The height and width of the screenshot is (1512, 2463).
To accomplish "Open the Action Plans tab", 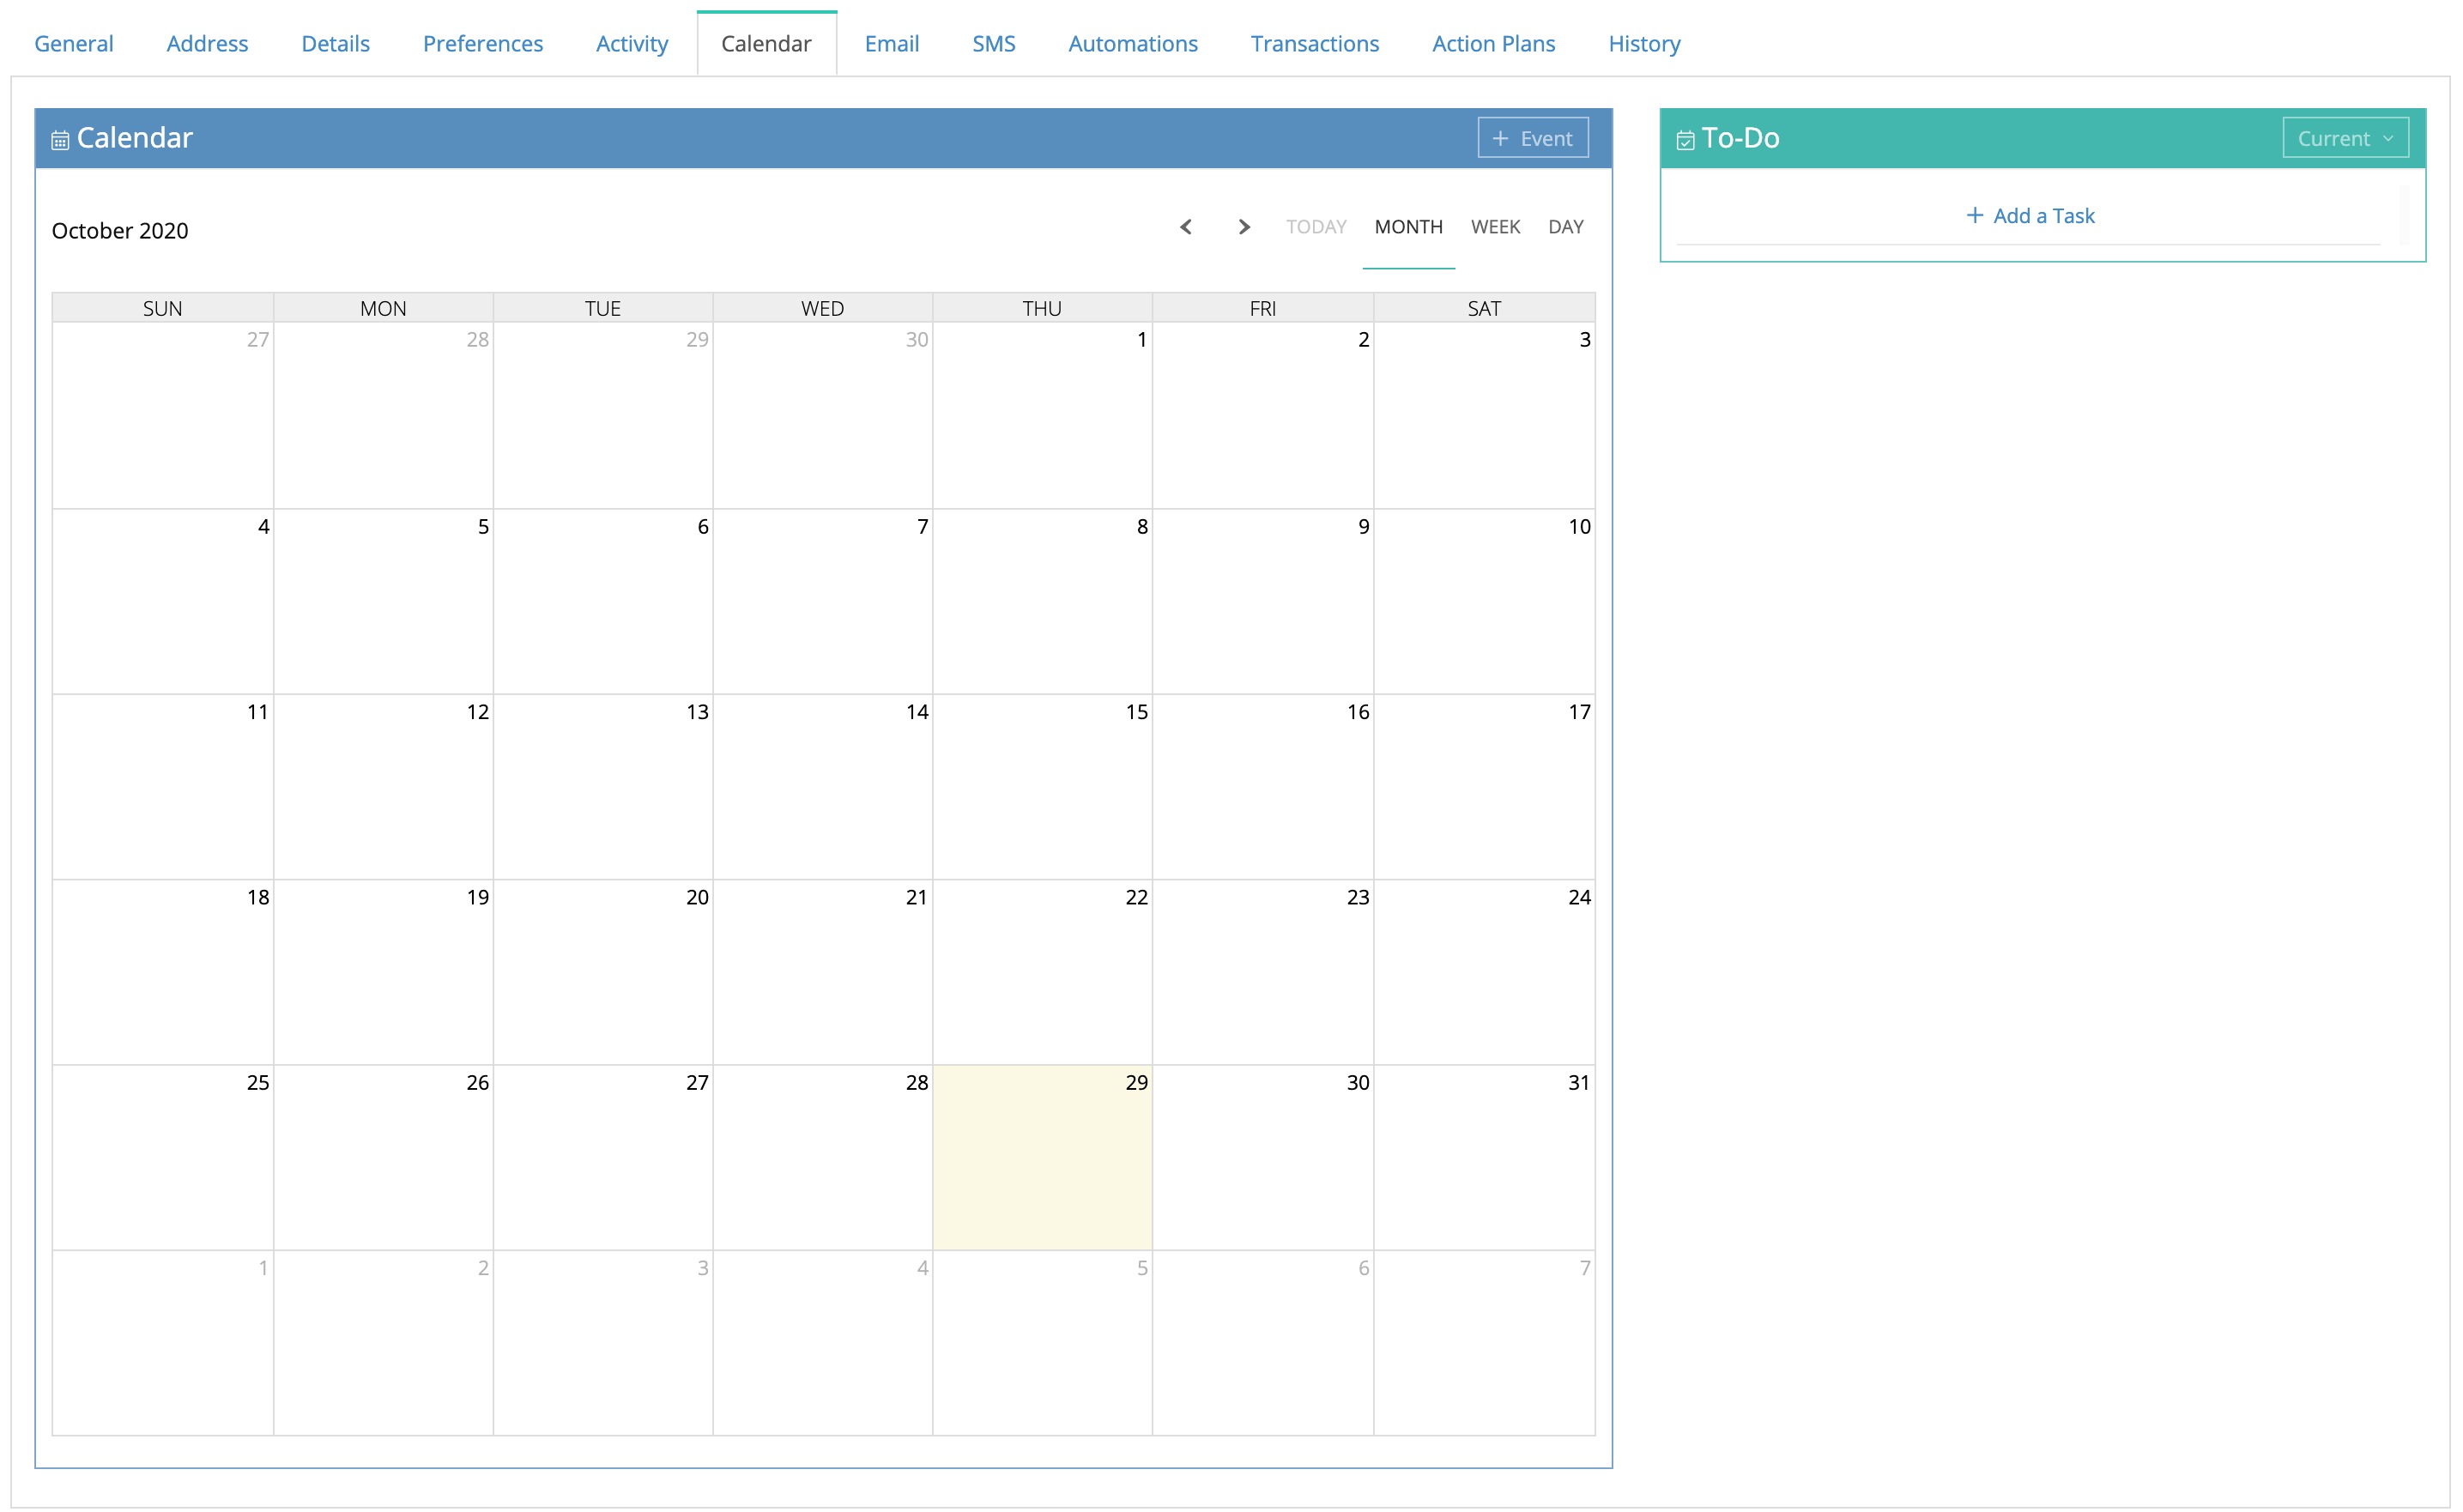I will coord(1492,44).
